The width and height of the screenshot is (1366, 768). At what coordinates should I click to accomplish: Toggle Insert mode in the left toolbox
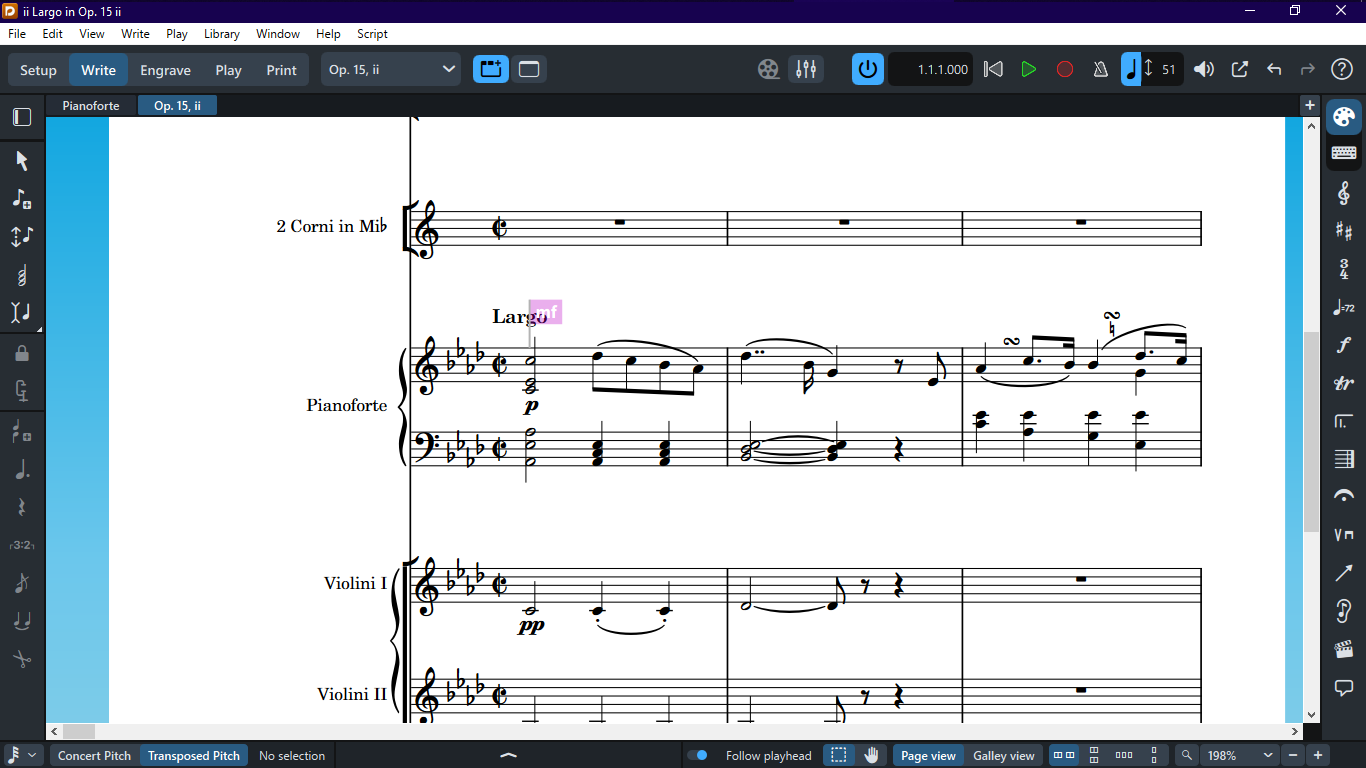(22, 313)
